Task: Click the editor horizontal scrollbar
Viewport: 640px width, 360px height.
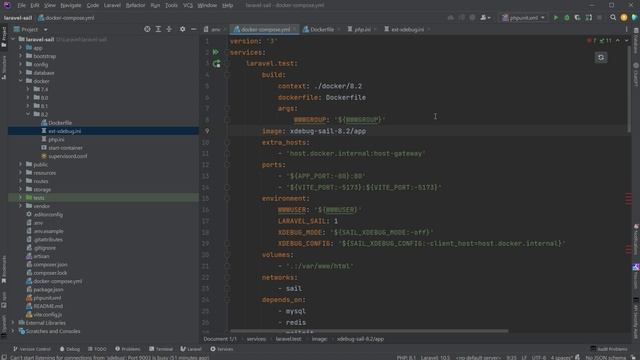Action: pyautogui.click(x=369, y=331)
